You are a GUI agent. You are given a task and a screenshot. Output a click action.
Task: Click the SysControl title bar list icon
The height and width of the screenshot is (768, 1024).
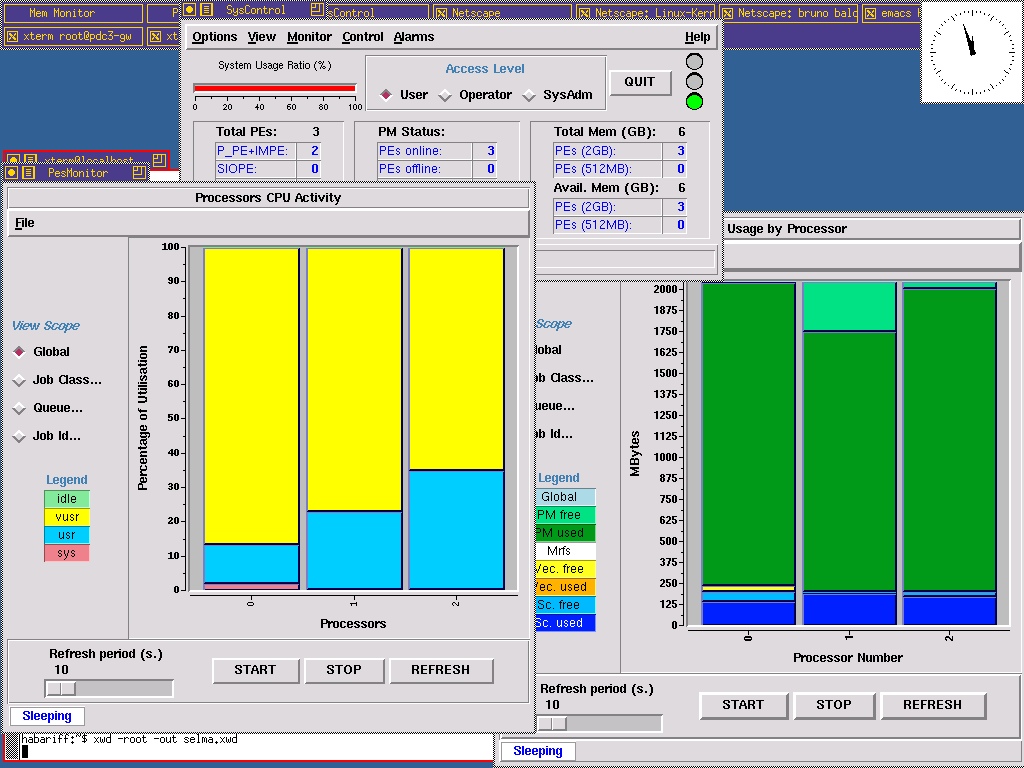point(206,10)
